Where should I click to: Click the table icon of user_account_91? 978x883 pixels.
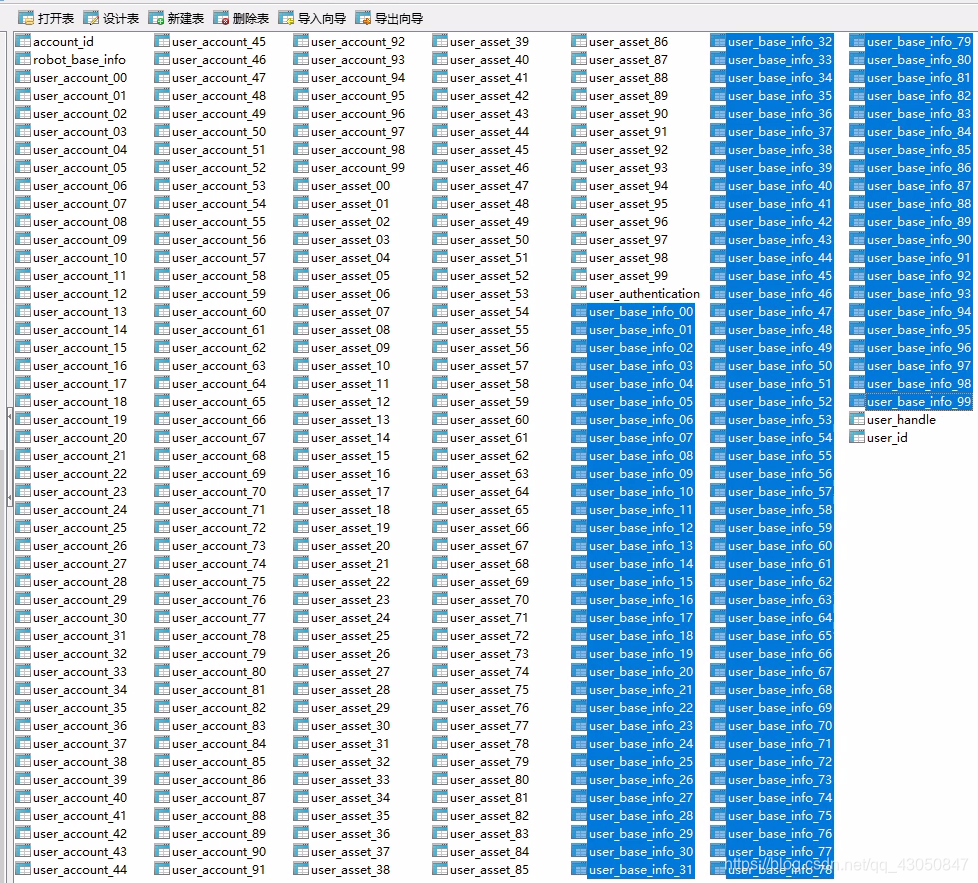(162, 870)
